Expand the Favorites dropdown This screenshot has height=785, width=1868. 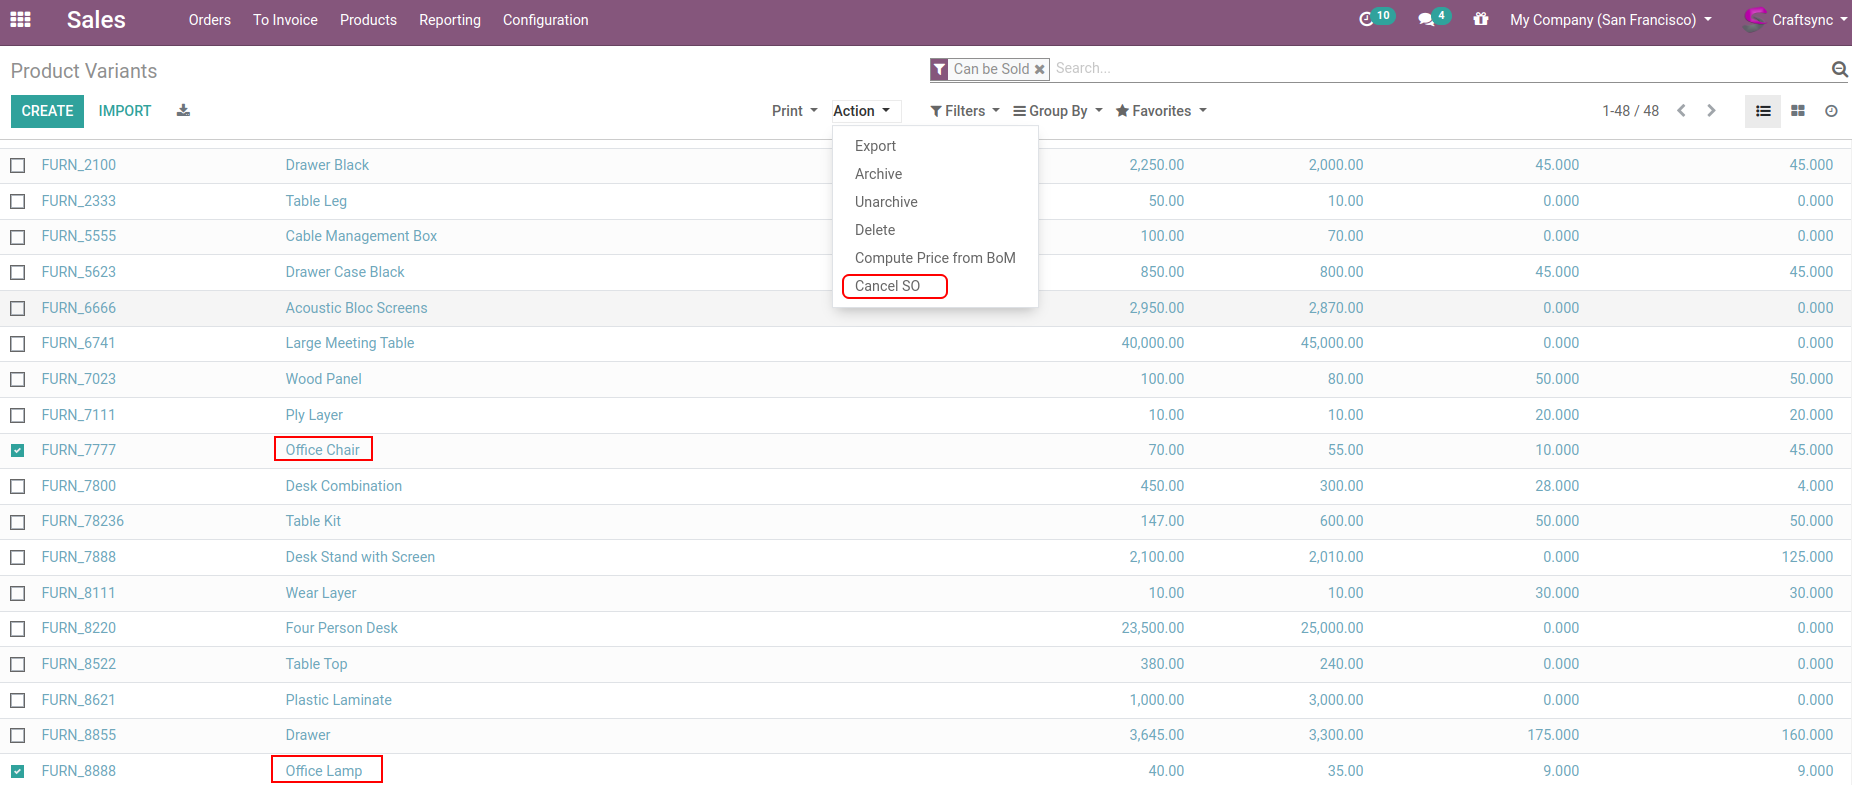pos(1161,111)
